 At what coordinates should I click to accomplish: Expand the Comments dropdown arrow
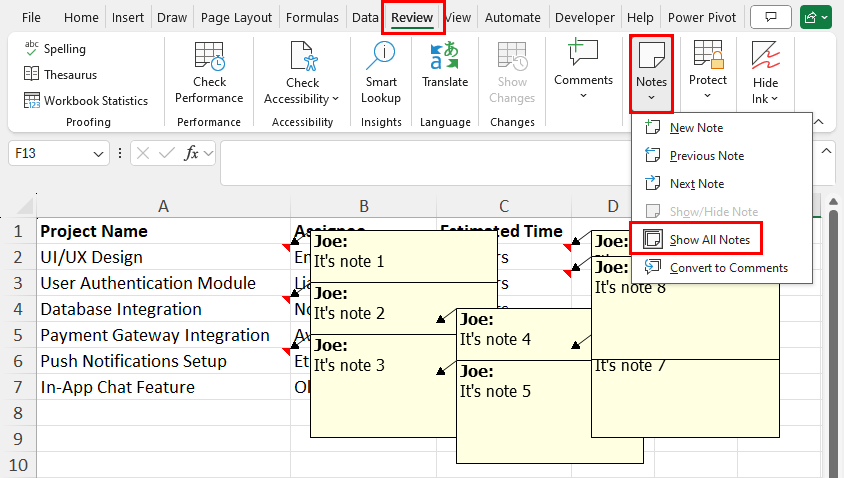pyautogui.click(x=583, y=96)
